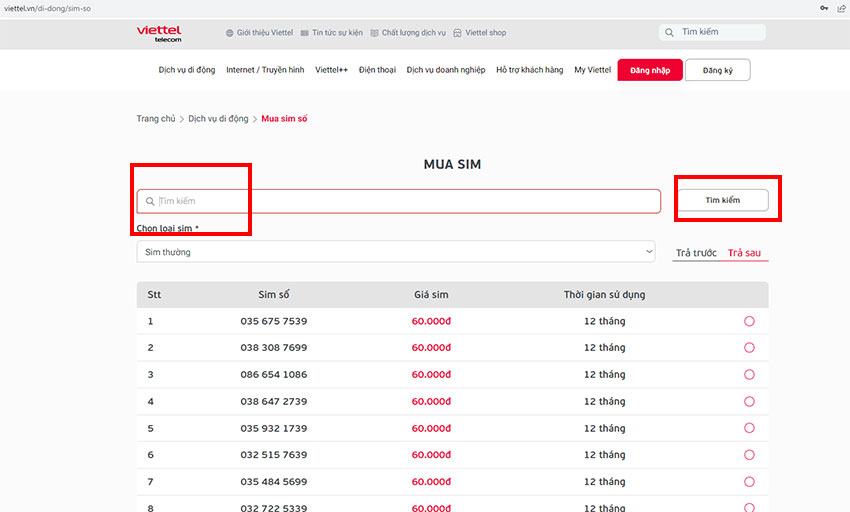
Task: Click the magnifier icon in SIM search box
Action: click(x=150, y=201)
